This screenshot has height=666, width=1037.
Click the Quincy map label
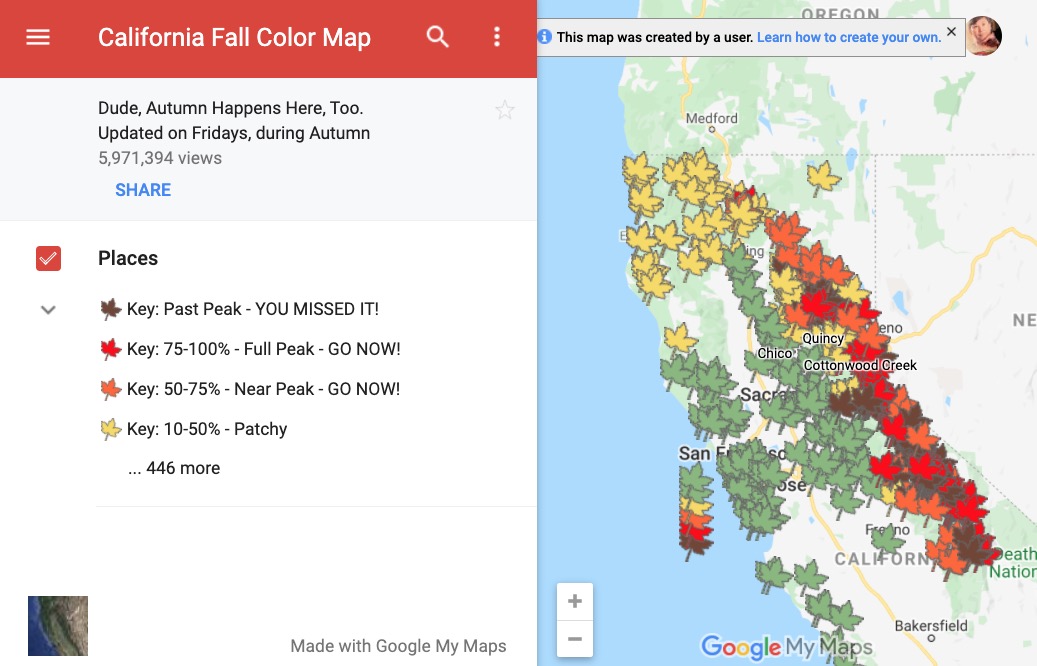click(x=823, y=338)
